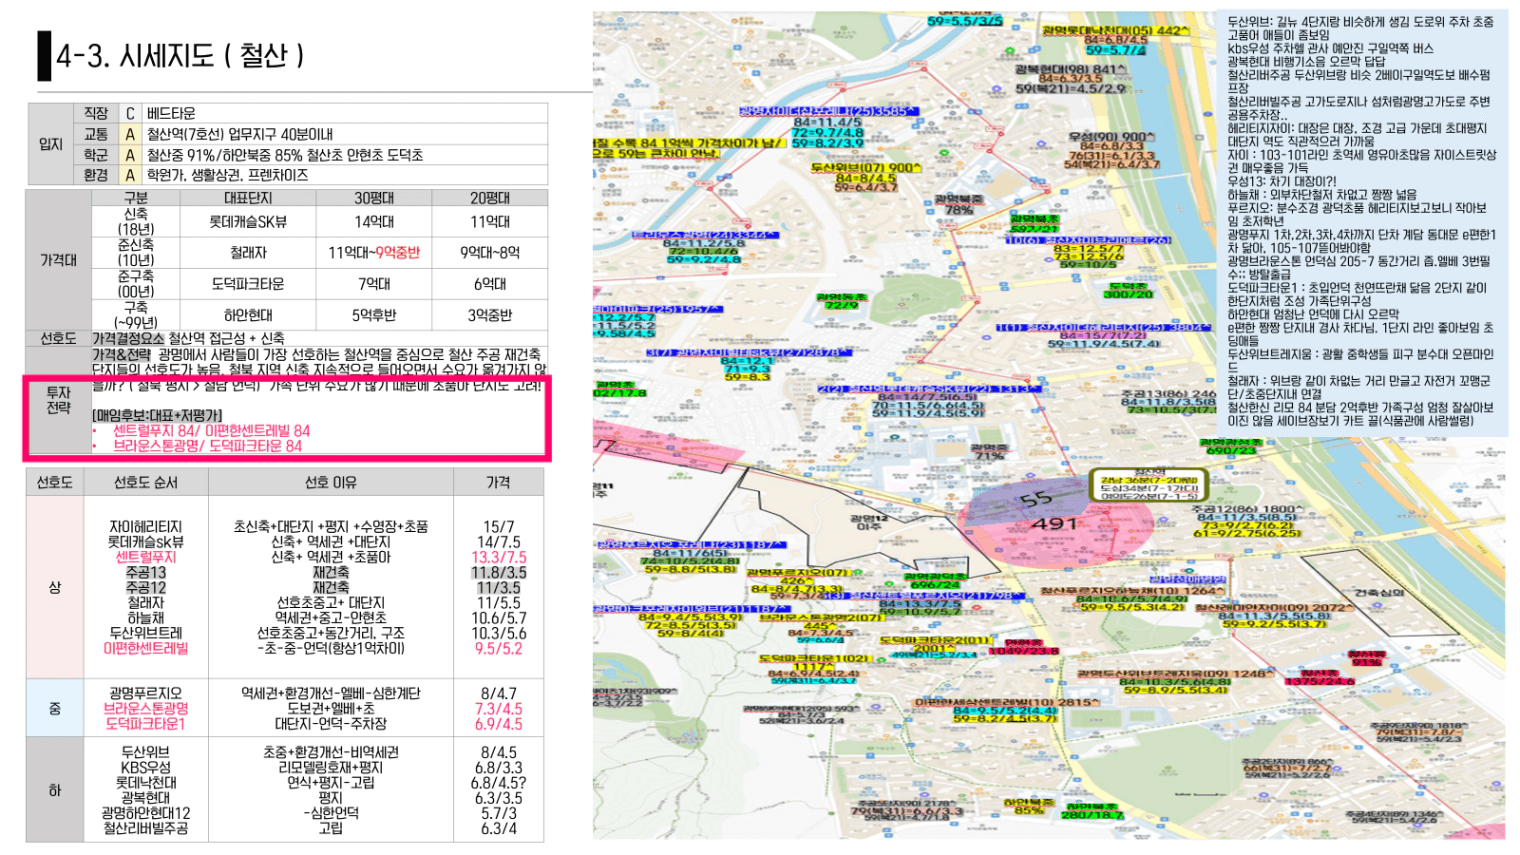This screenshot has width=1520, height=855.
Task: Click the highlighted "가격결정요소" label
Action: click(128, 339)
